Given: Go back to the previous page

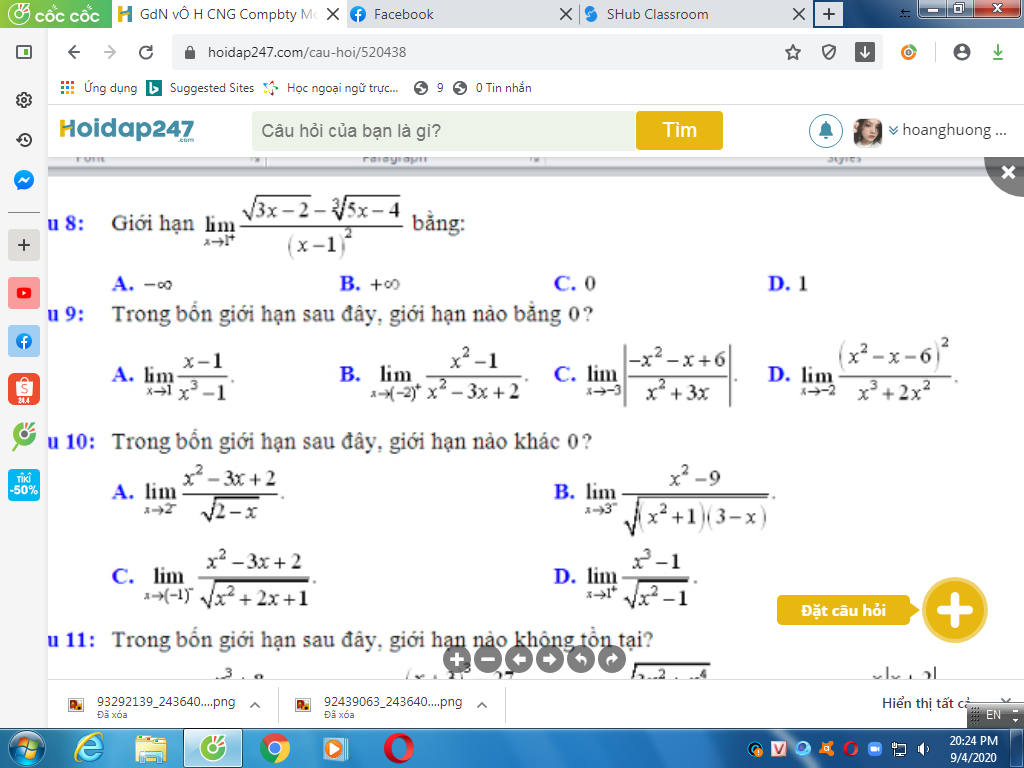Looking at the screenshot, I should 74,52.
